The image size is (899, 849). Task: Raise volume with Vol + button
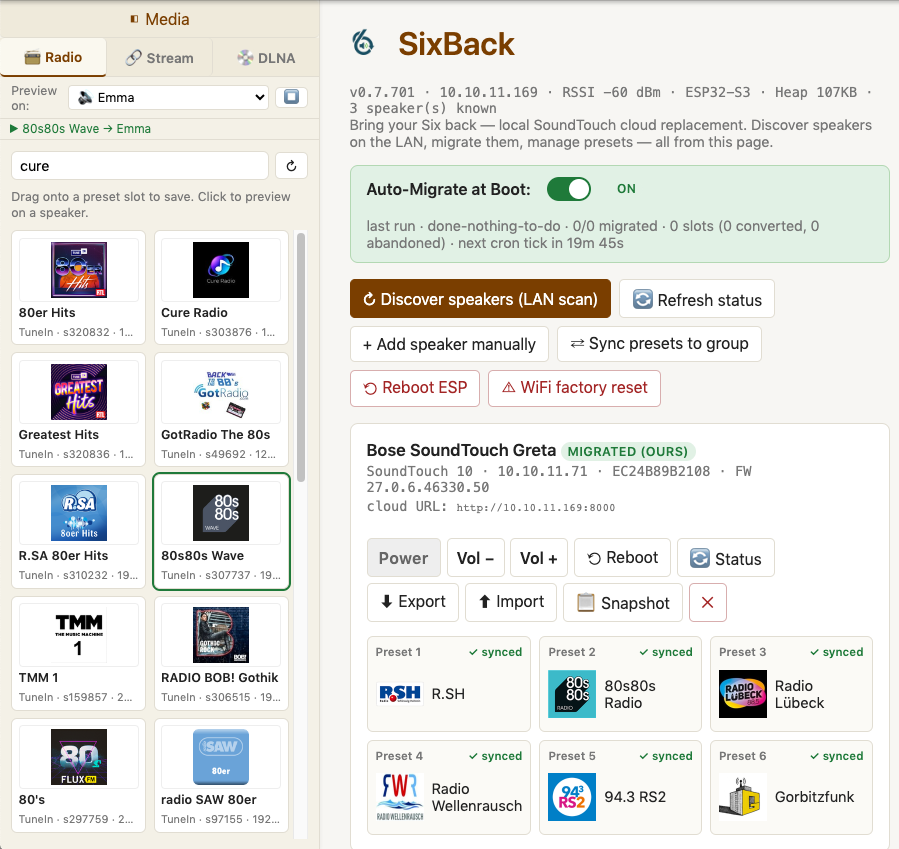tap(539, 558)
